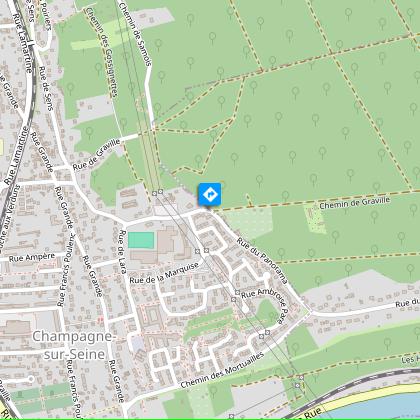Click the Rue de Graville label
Image resolution: width=420 pixels, height=420 pixels.
coord(96,155)
